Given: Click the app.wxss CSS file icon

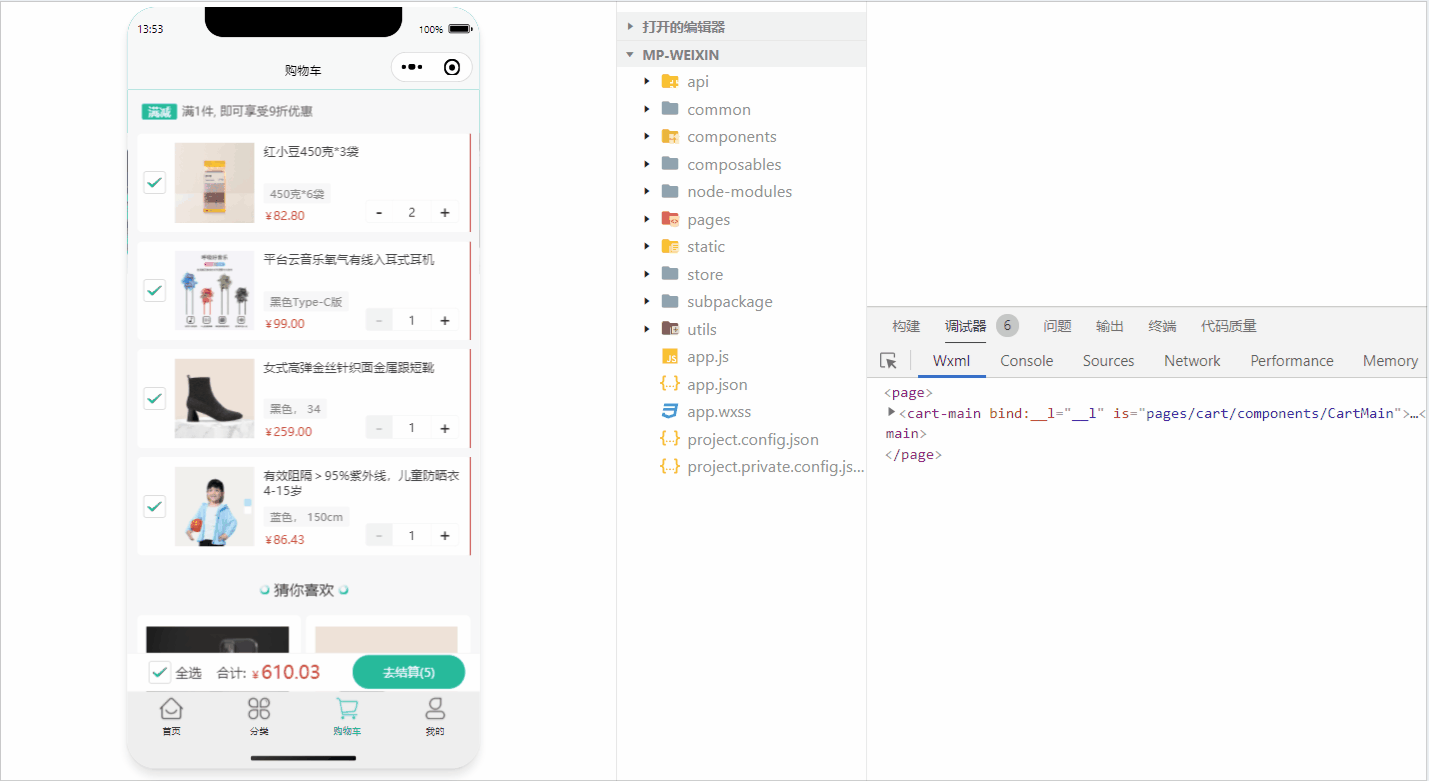Looking at the screenshot, I should point(670,412).
